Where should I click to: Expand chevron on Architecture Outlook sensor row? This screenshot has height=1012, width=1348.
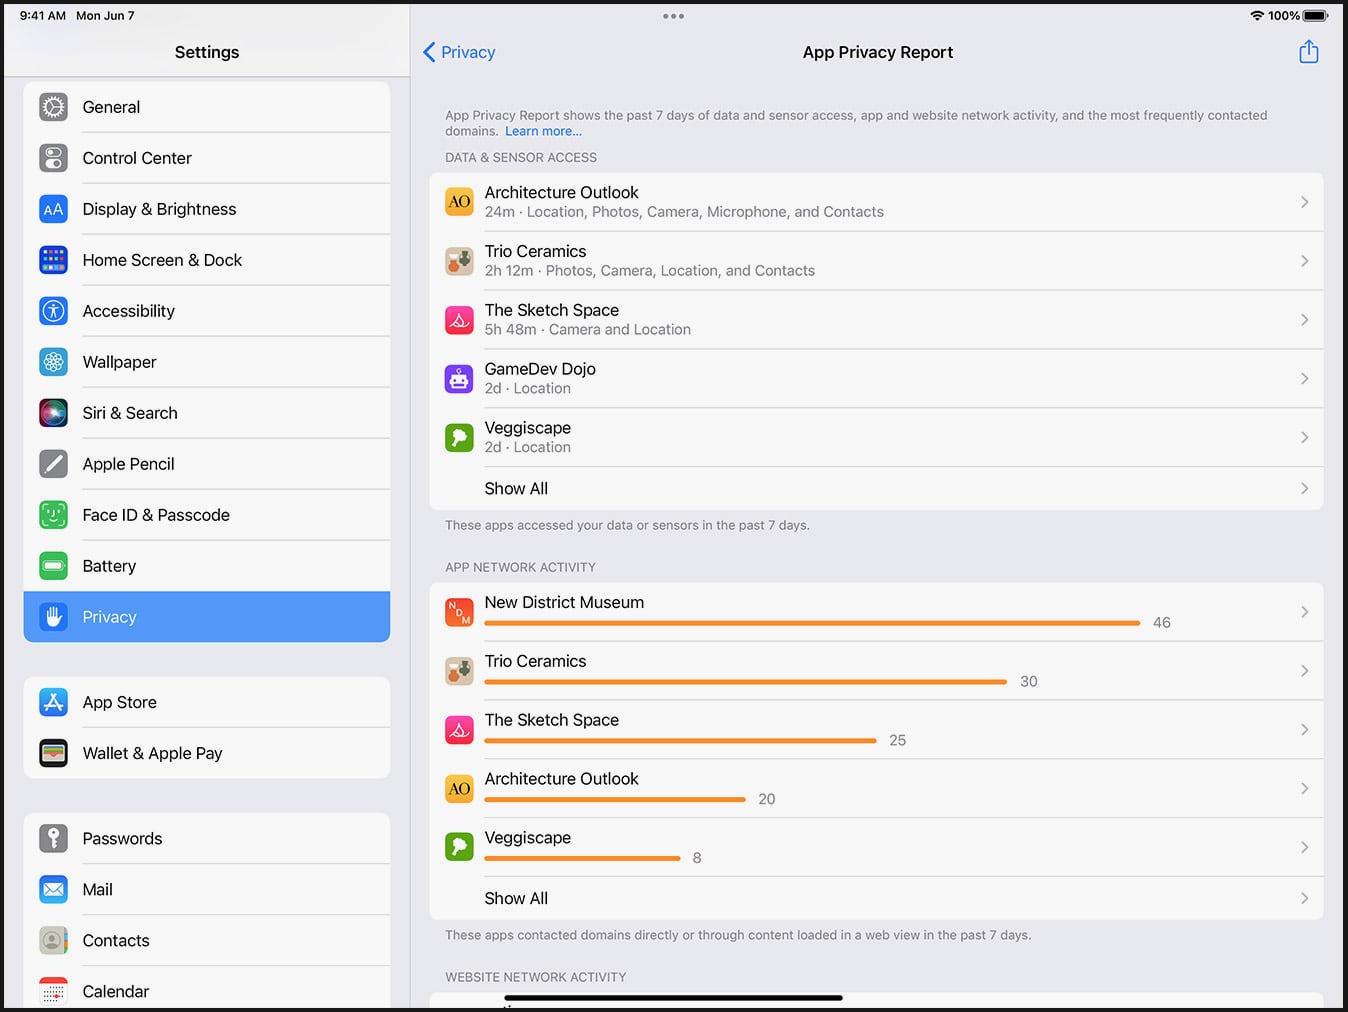(x=1304, y=202)
